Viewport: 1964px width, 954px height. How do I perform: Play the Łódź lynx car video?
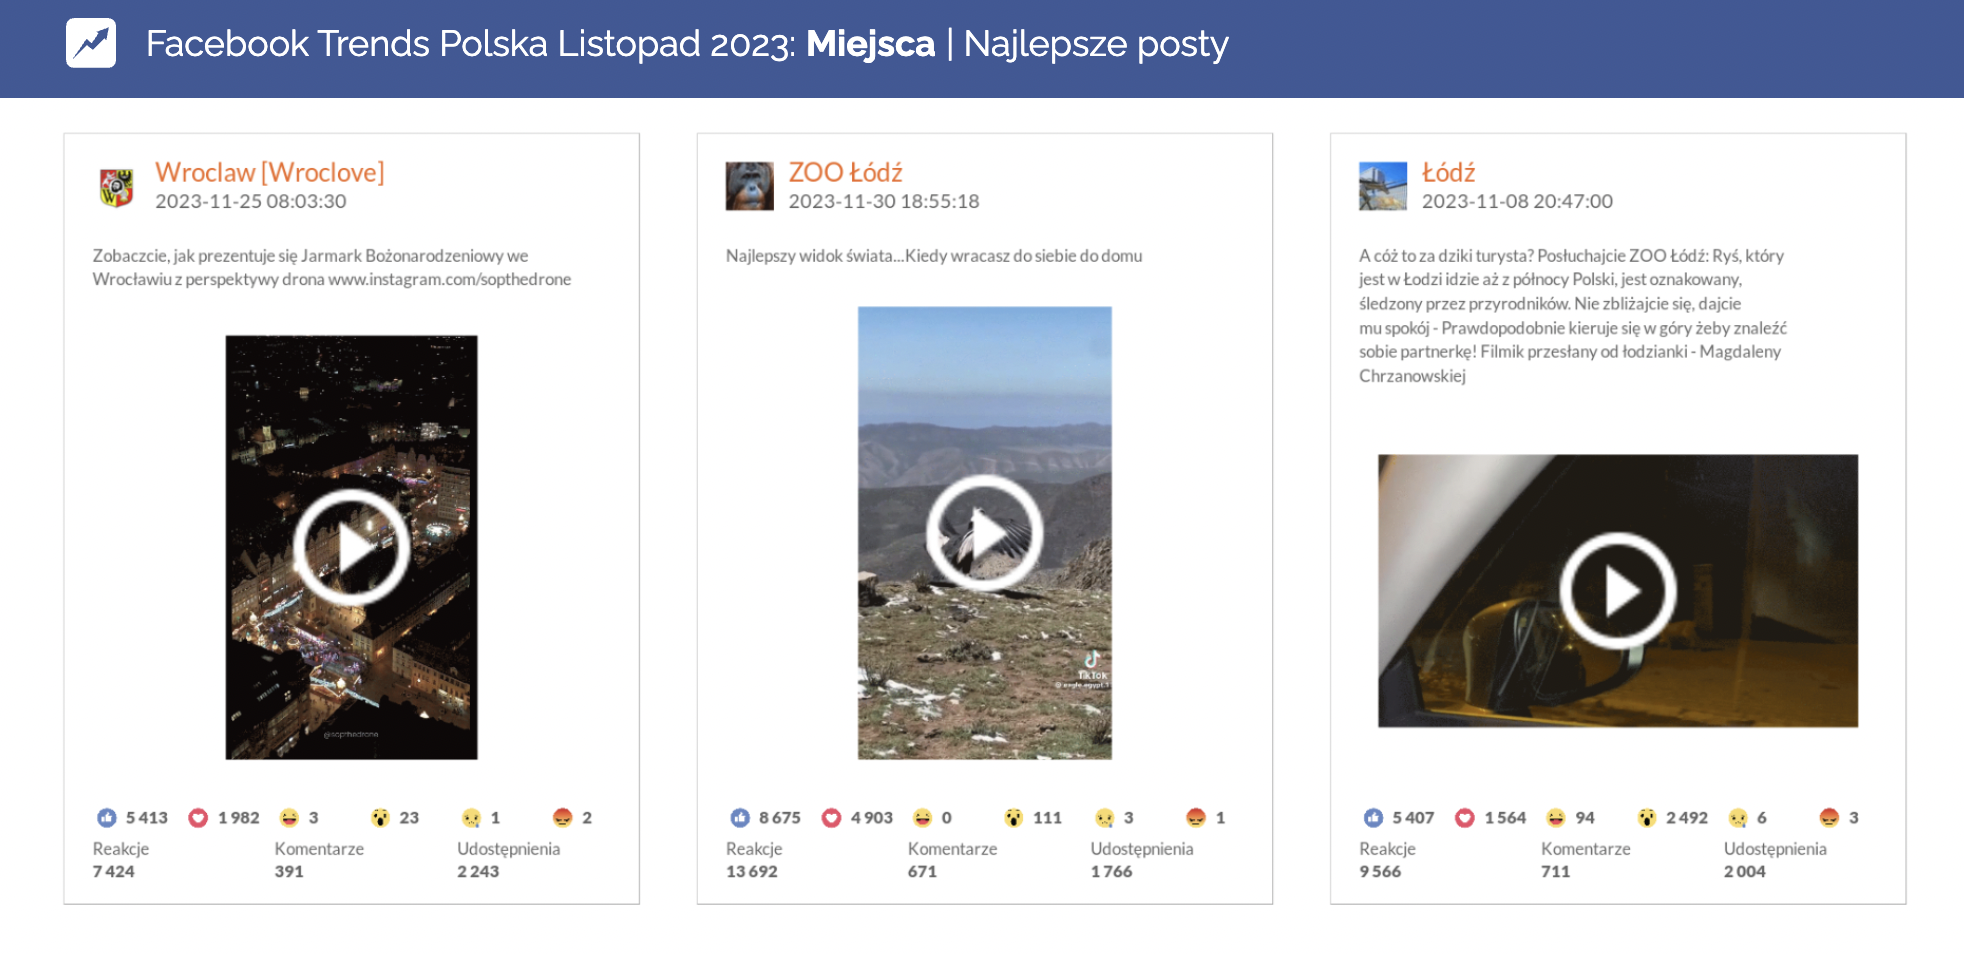1617,591
